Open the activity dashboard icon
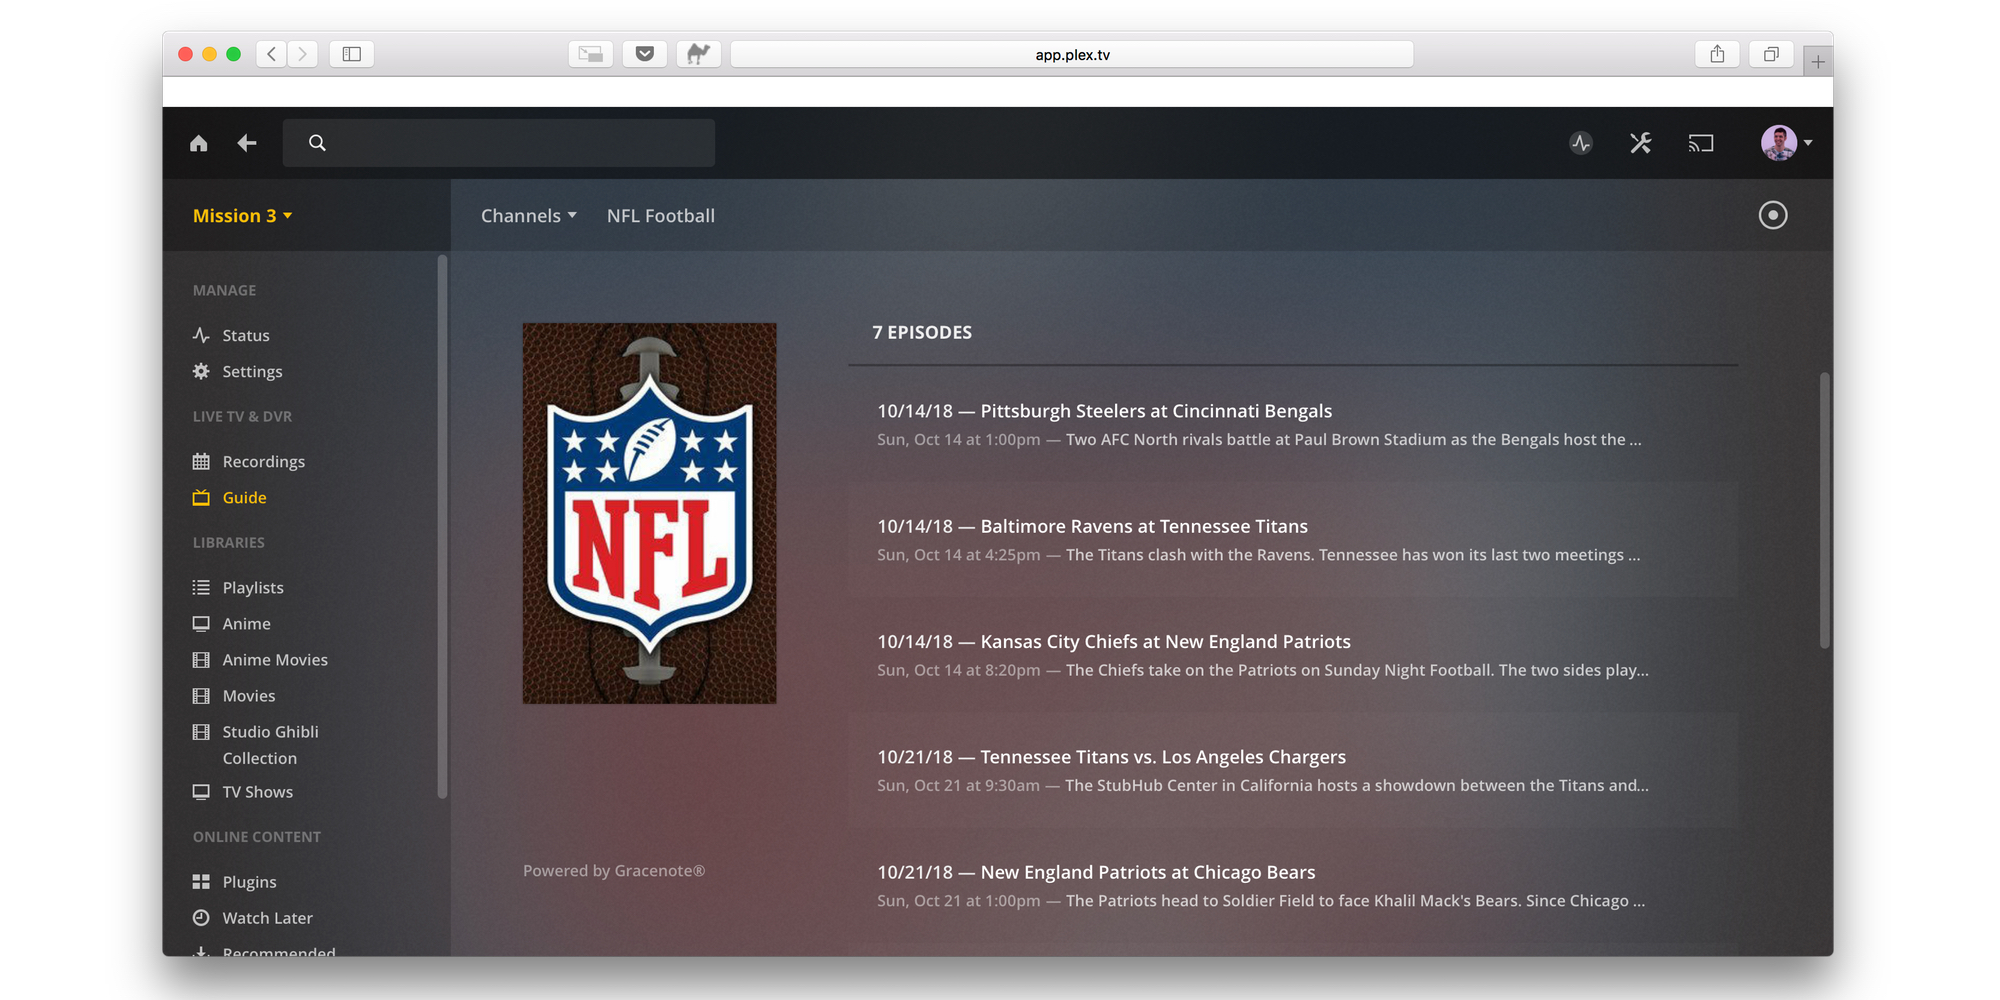Screen dimensions: 2000x1000 tap(1581, 143)
